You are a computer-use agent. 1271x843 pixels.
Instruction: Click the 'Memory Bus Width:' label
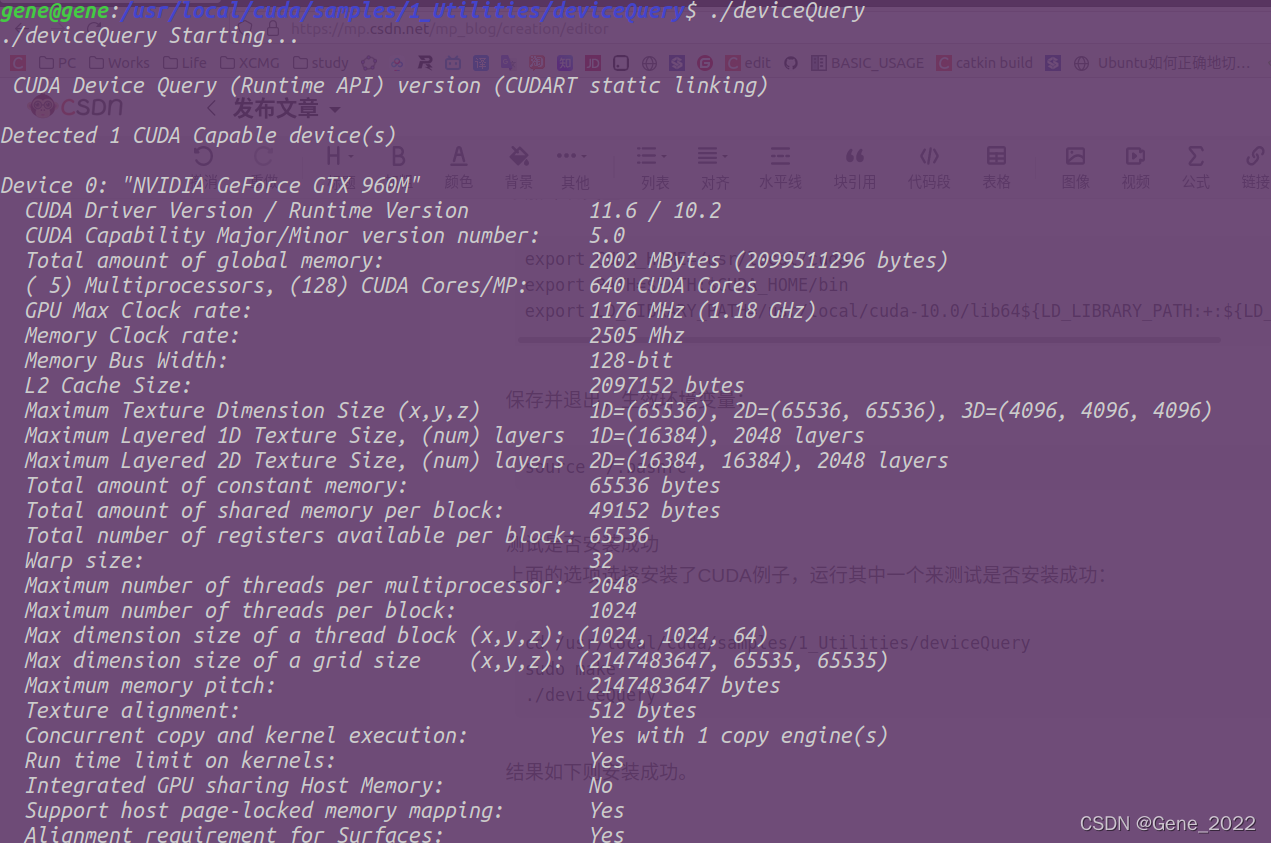coord(126,360)
